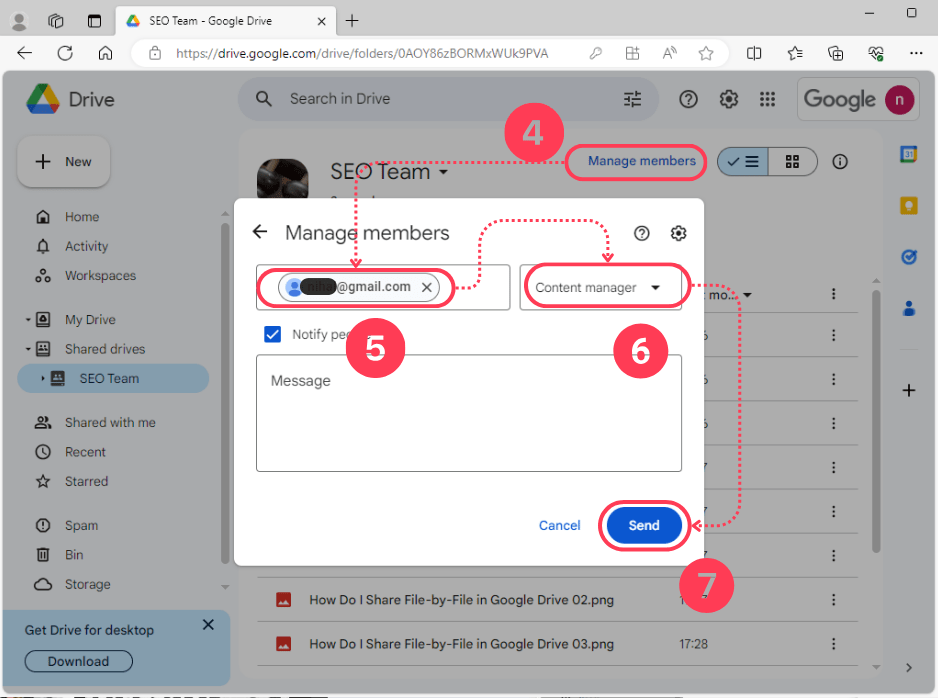Open Google Tasks side panel icon
Viewport: 938px width, 698px height.
[x=908, y=257]
